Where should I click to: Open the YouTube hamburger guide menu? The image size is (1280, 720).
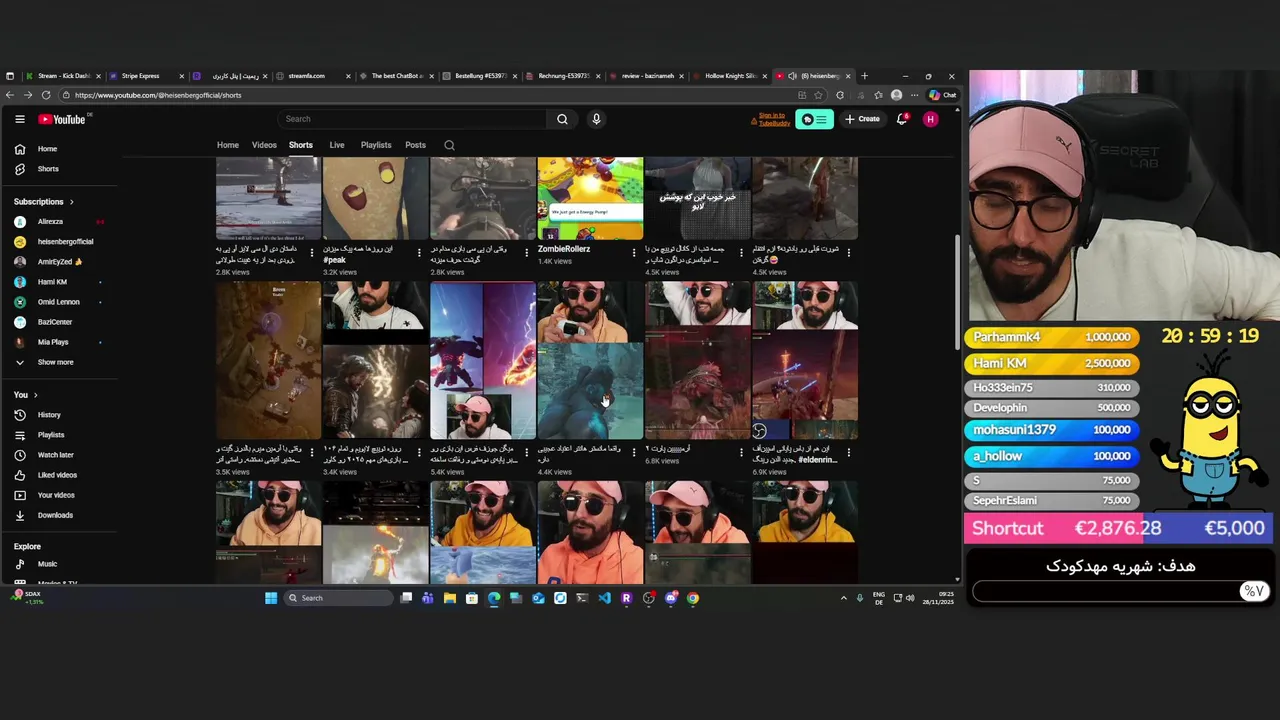pyautogui.click(x=19, y=119)
